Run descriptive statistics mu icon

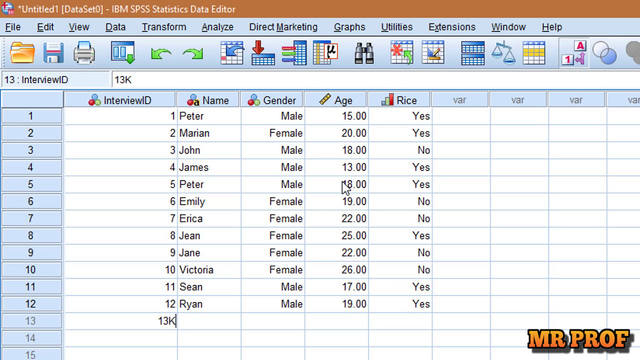(325, 53)
